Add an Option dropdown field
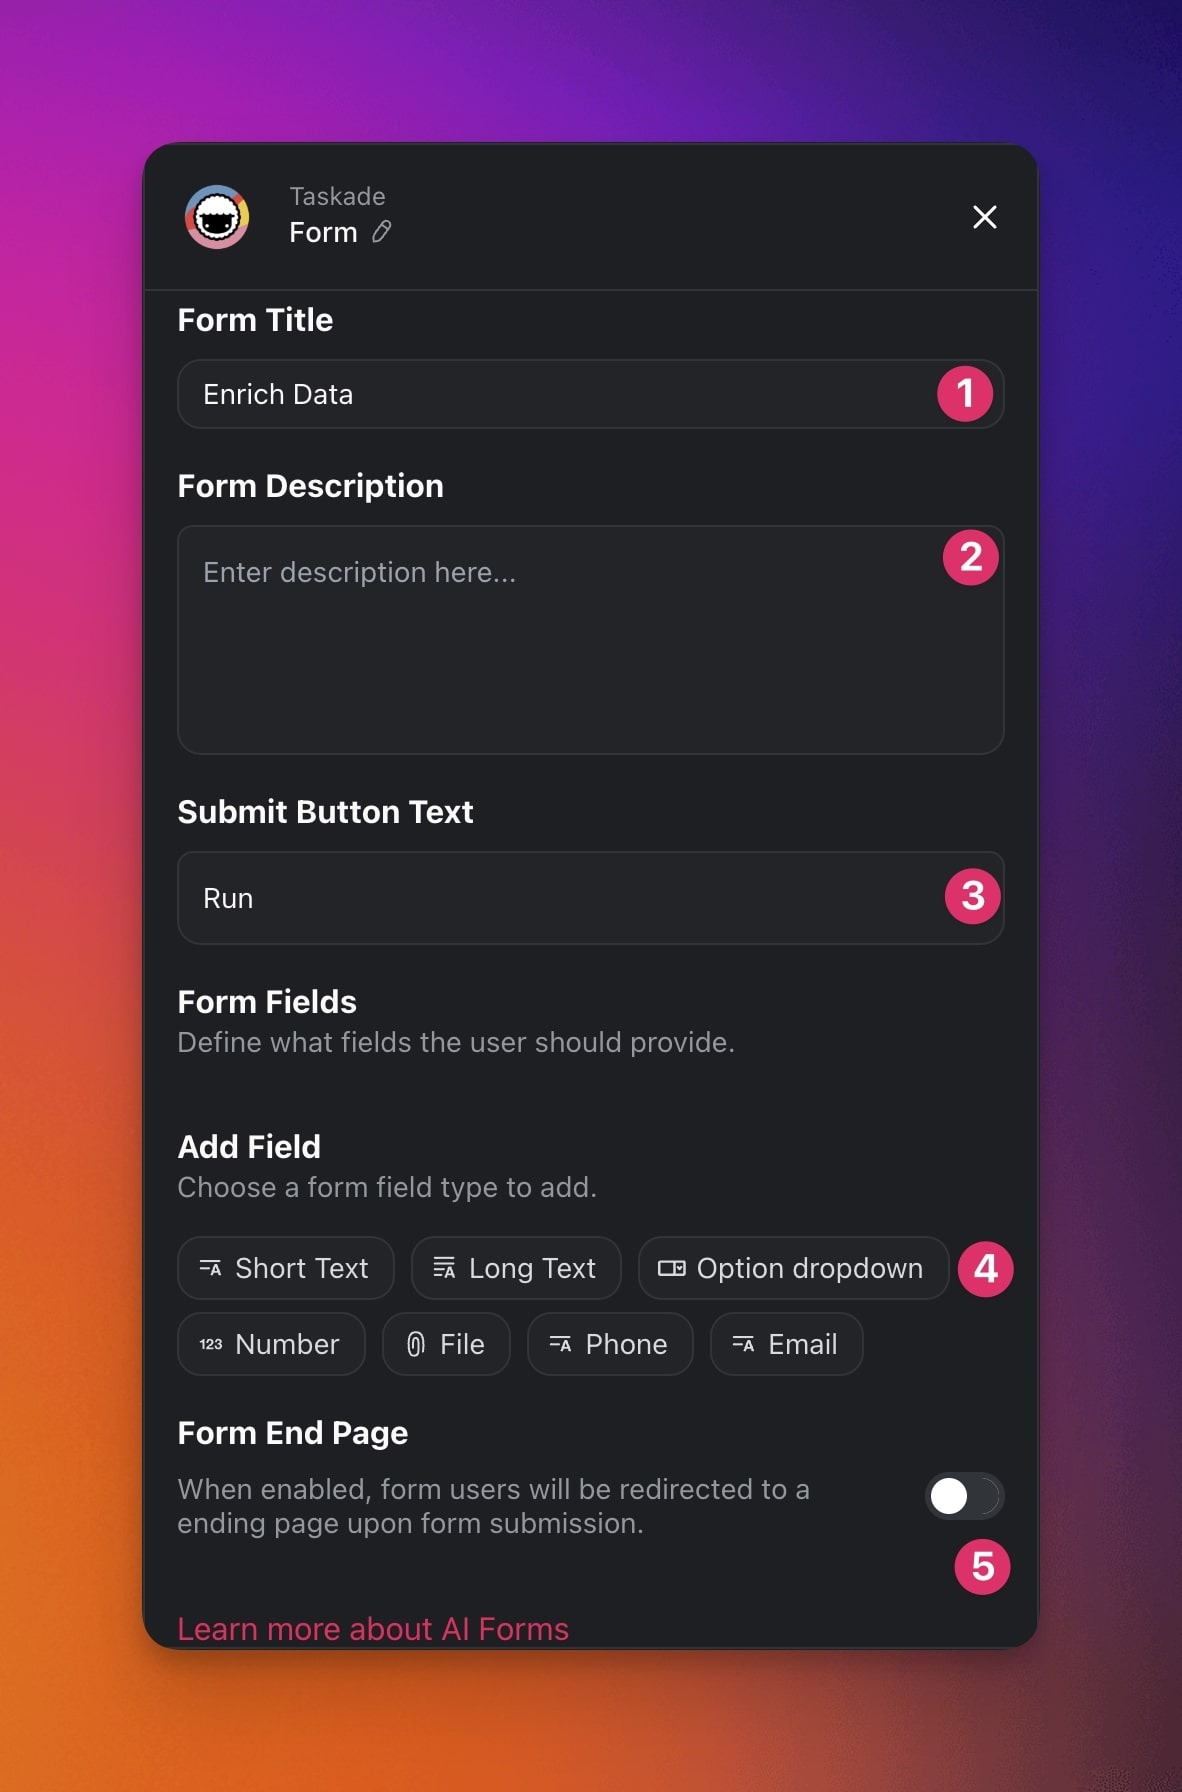The width and height of the screenshot is (1182, 1792). (x=793, y=1268)
